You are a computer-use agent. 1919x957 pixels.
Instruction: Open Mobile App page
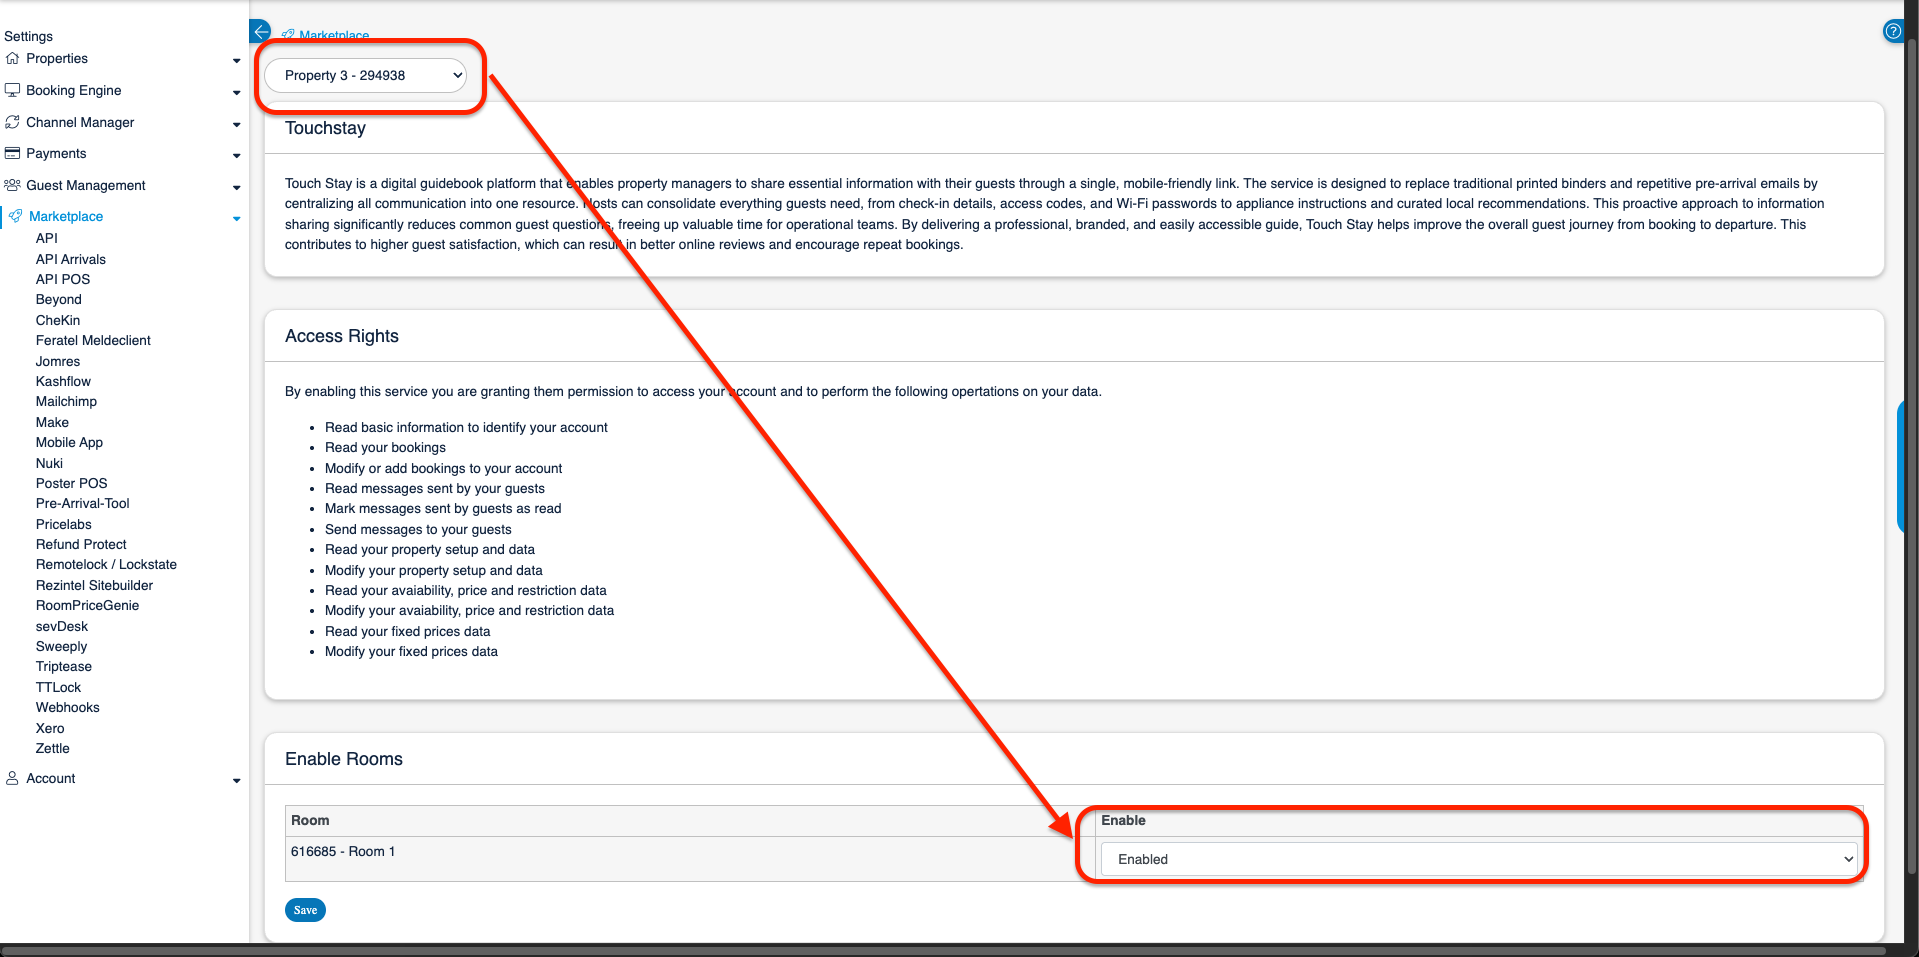(69, 442)
